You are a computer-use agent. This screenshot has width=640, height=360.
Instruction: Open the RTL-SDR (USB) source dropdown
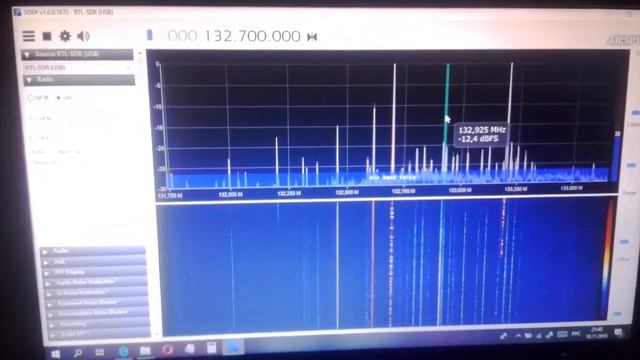[x=78, y=67]
